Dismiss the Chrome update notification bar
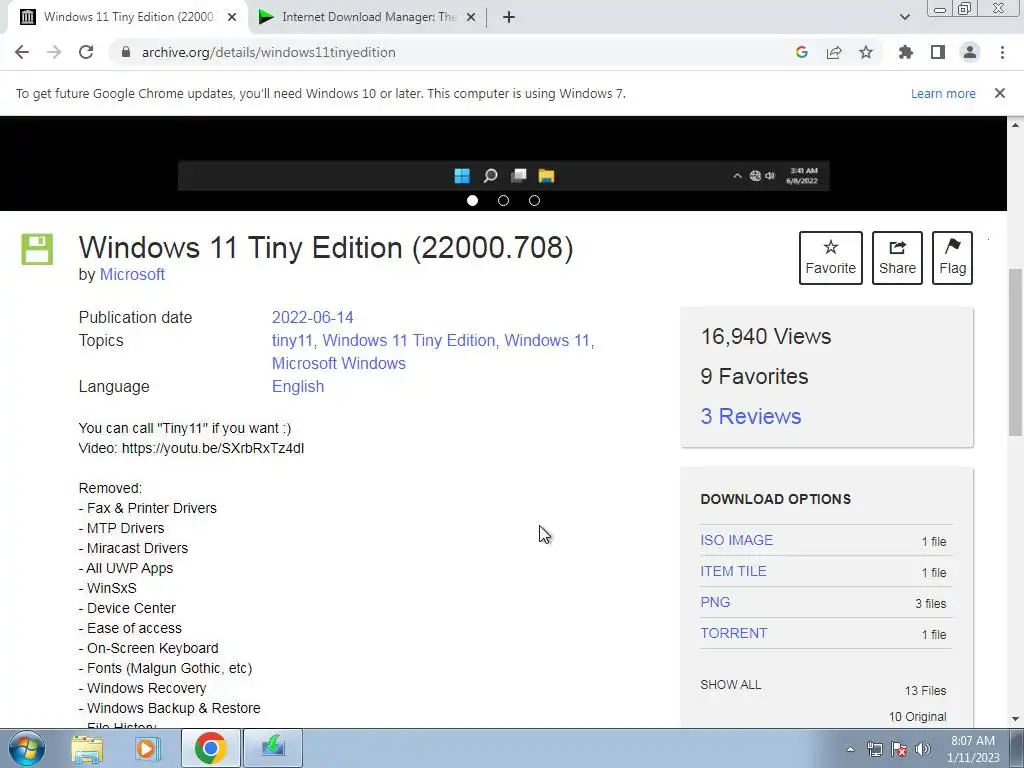This screenshot has width=1024, height=768. (x=1000, y=93)
